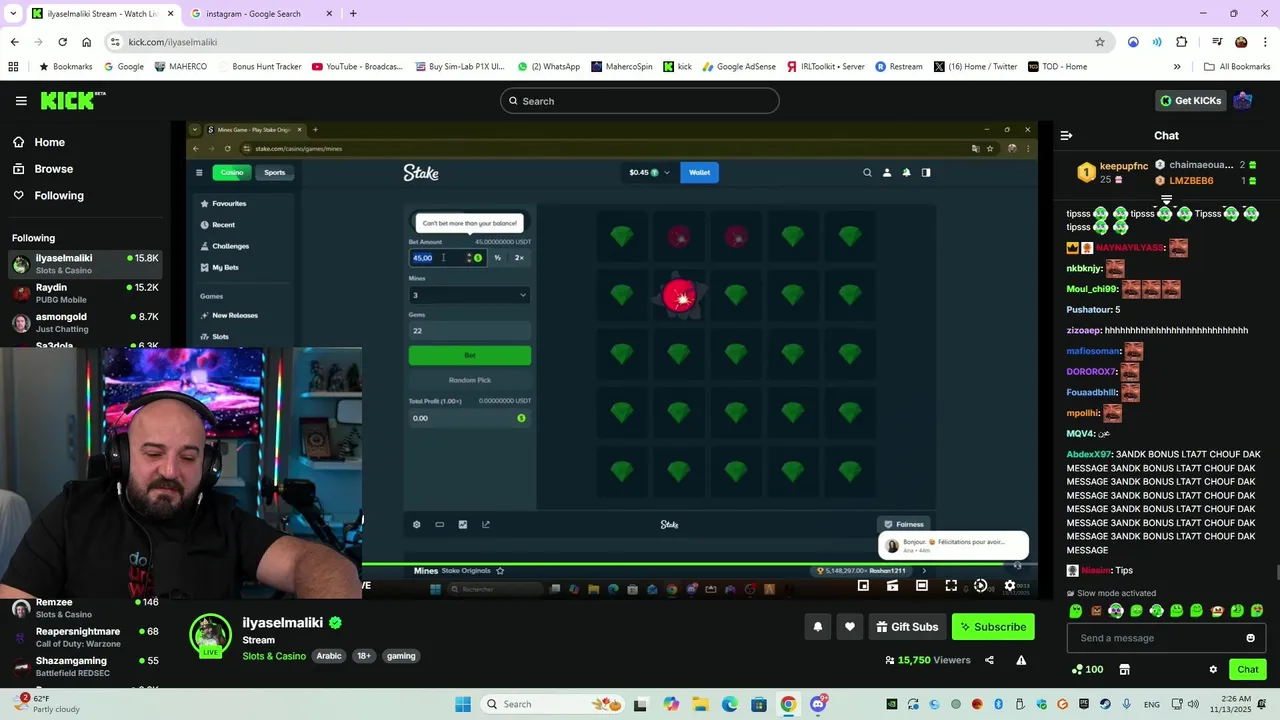
Task: Open Raydin channel in Following list
Action: click(x=85, y=293)
